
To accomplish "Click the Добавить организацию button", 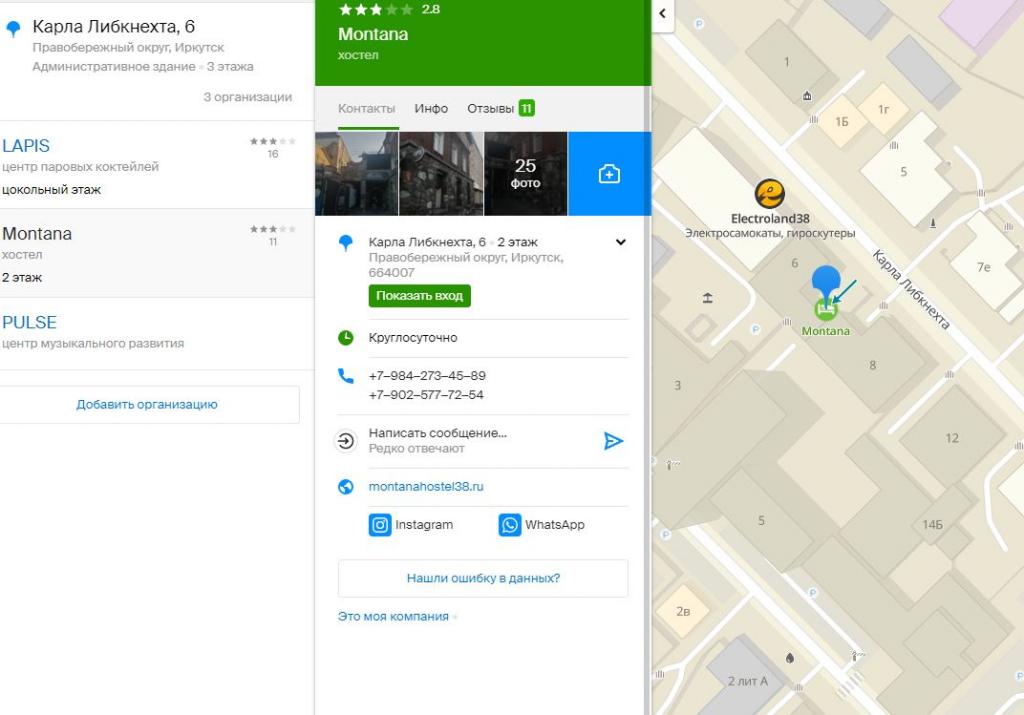I will tap(147, 405).
